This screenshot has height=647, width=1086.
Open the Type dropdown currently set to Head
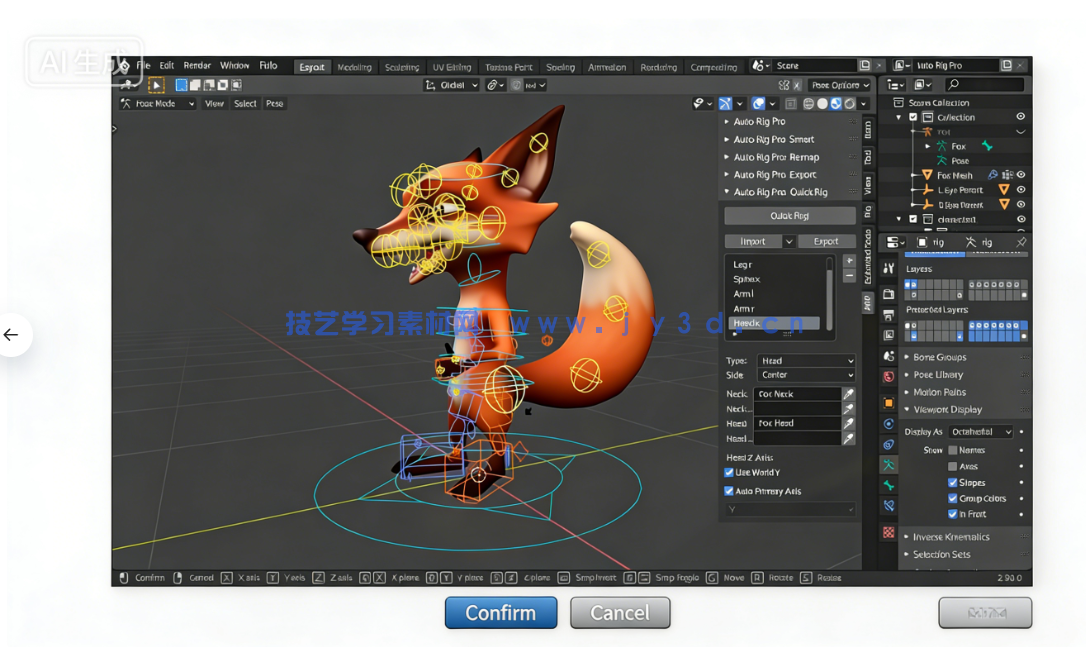[x=807, y=360]
